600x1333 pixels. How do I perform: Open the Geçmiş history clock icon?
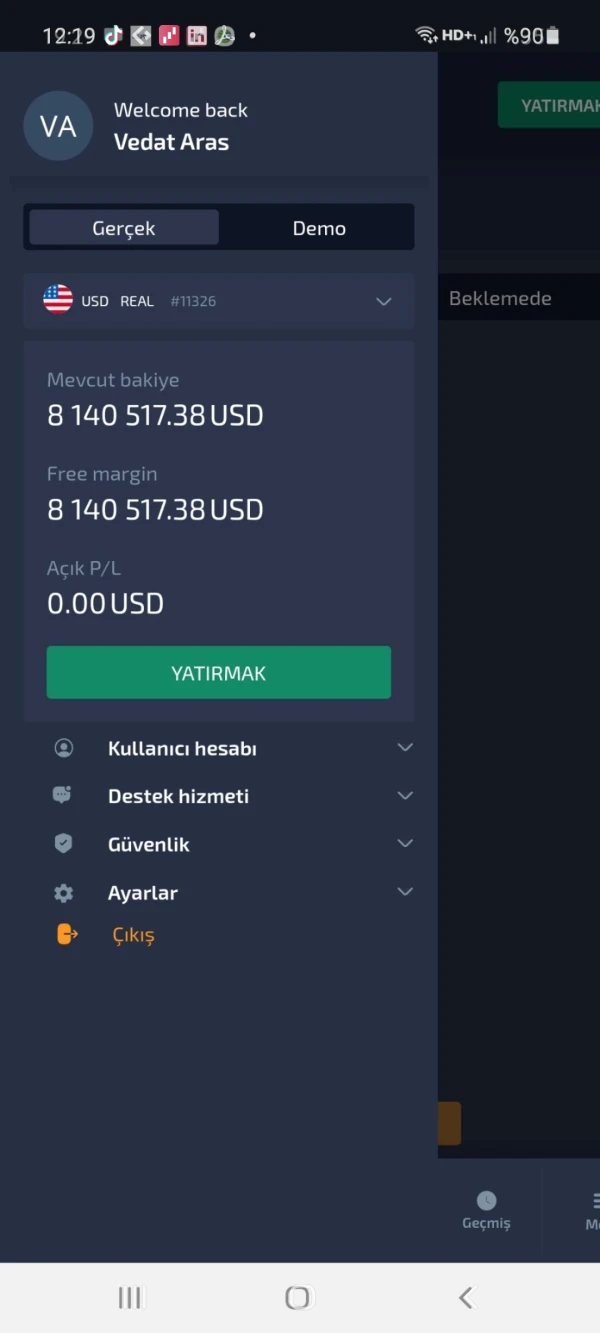[x=486, y=1202]
